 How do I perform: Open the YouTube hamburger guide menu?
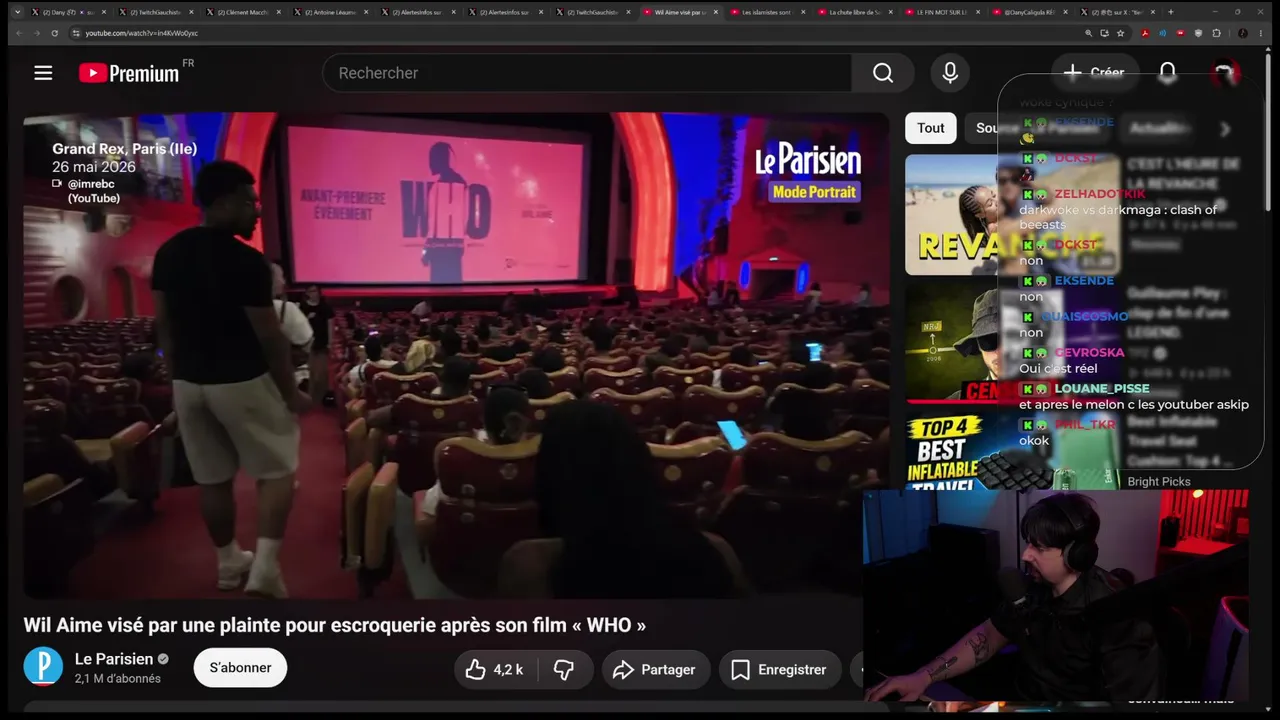pos(43,73)
